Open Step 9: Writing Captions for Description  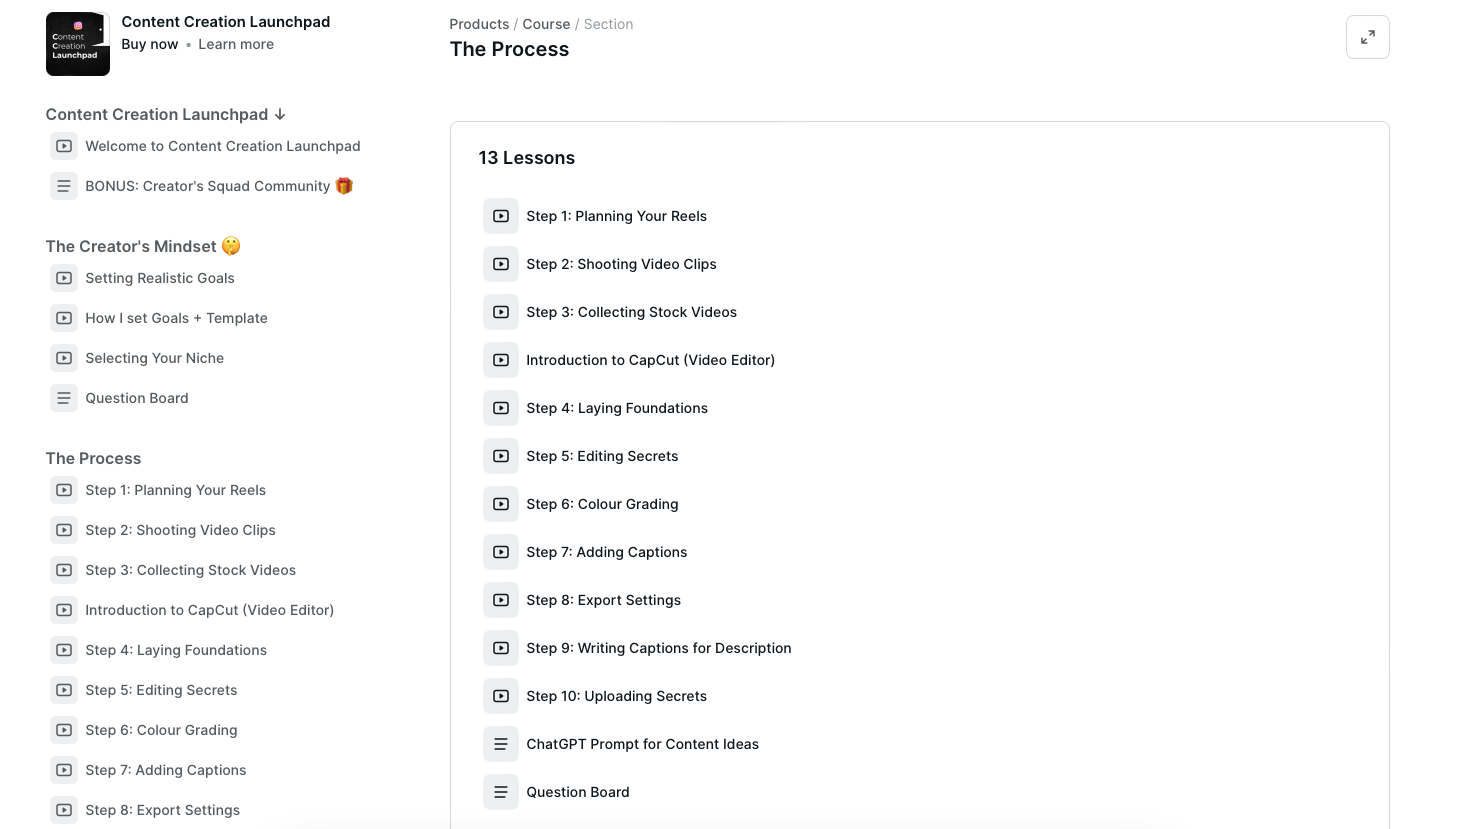659,648
